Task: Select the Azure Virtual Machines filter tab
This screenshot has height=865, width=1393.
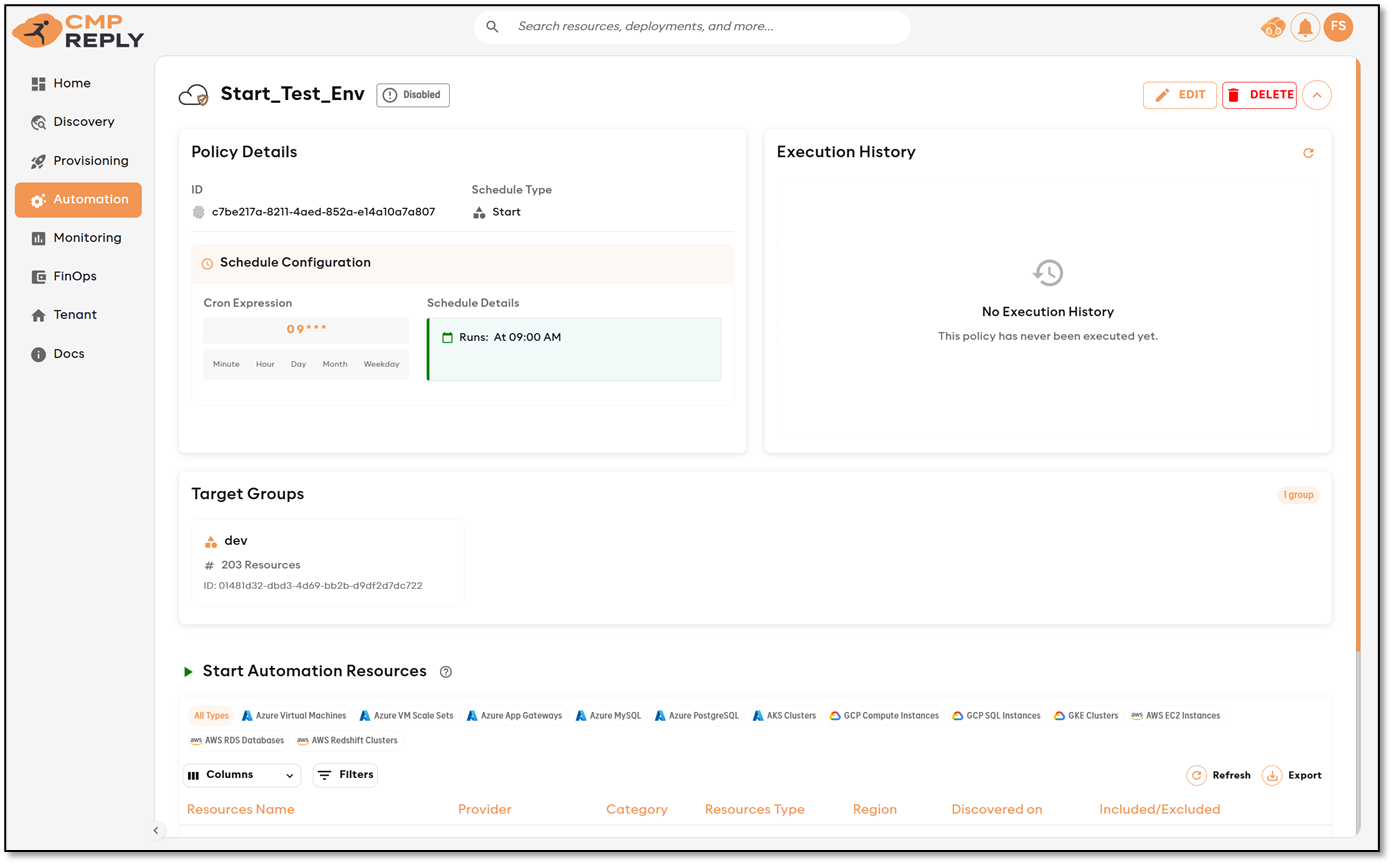Action: click(294, 716)
